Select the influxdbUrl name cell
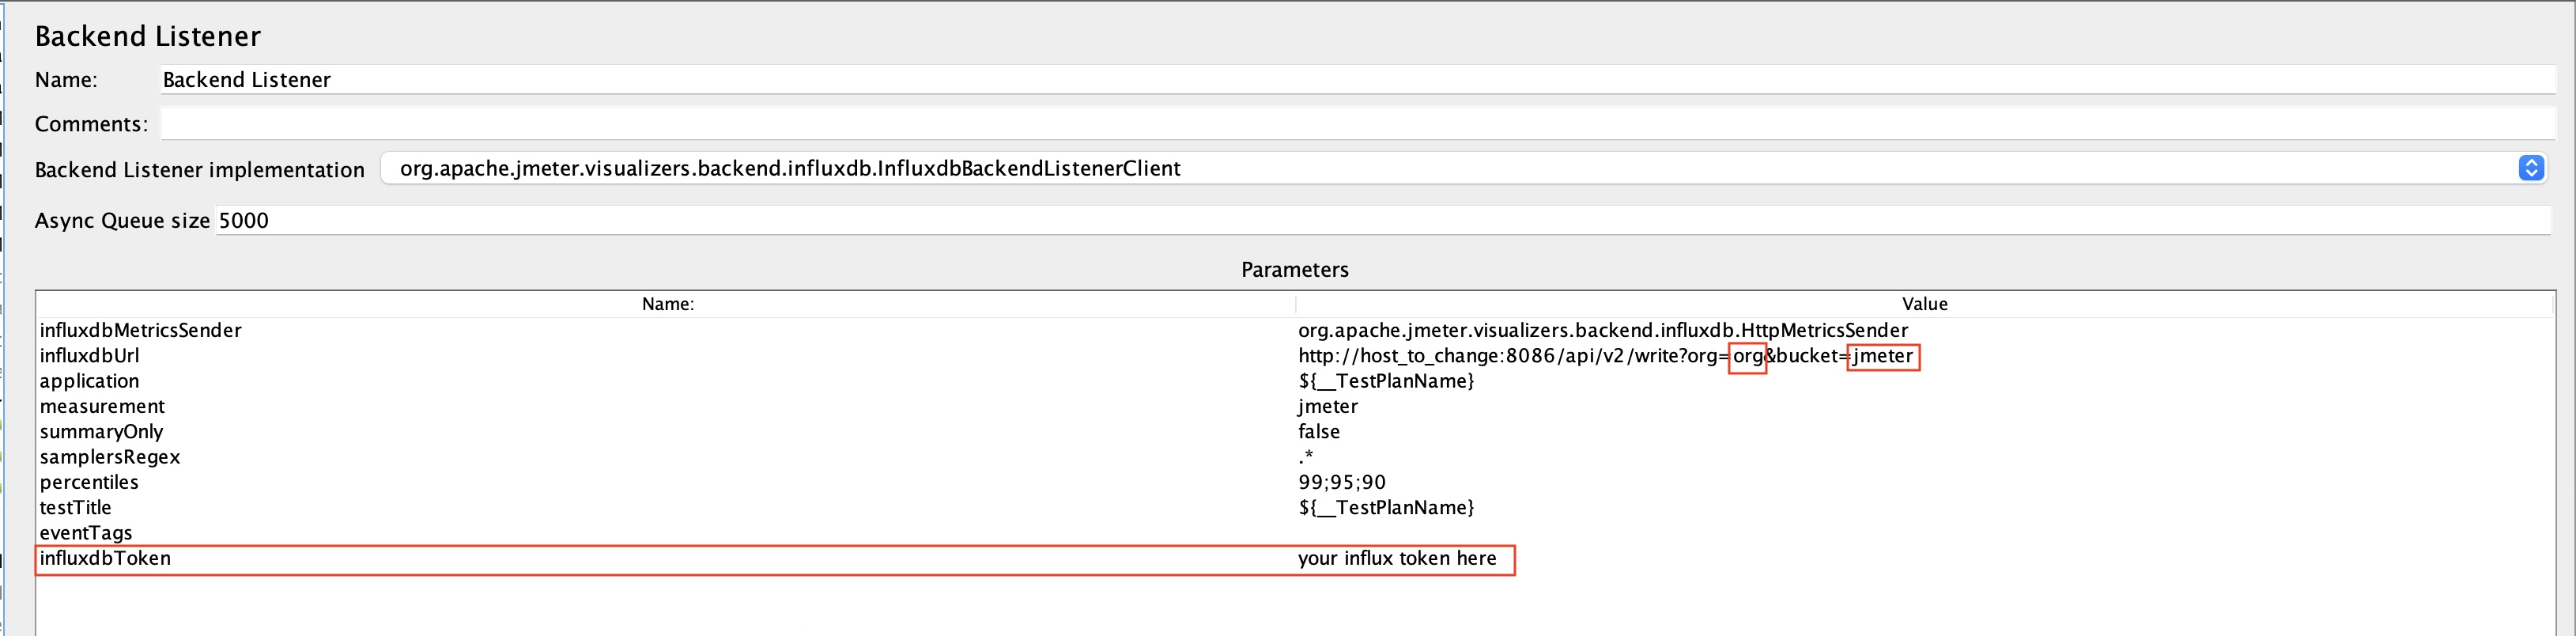The image size is (2576, 636). (89, 356)
